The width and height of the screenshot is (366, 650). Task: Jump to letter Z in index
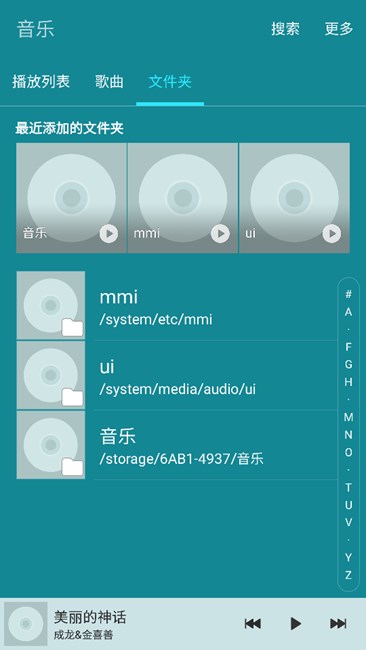point(349,575)
